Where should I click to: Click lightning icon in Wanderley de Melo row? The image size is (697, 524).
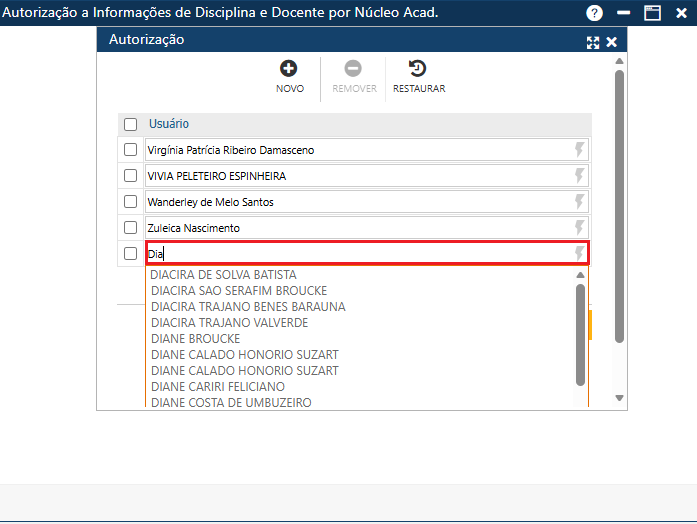pos(578,202)
